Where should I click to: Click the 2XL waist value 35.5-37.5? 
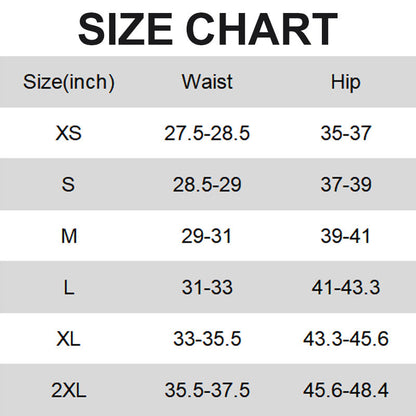coord(207,390)
